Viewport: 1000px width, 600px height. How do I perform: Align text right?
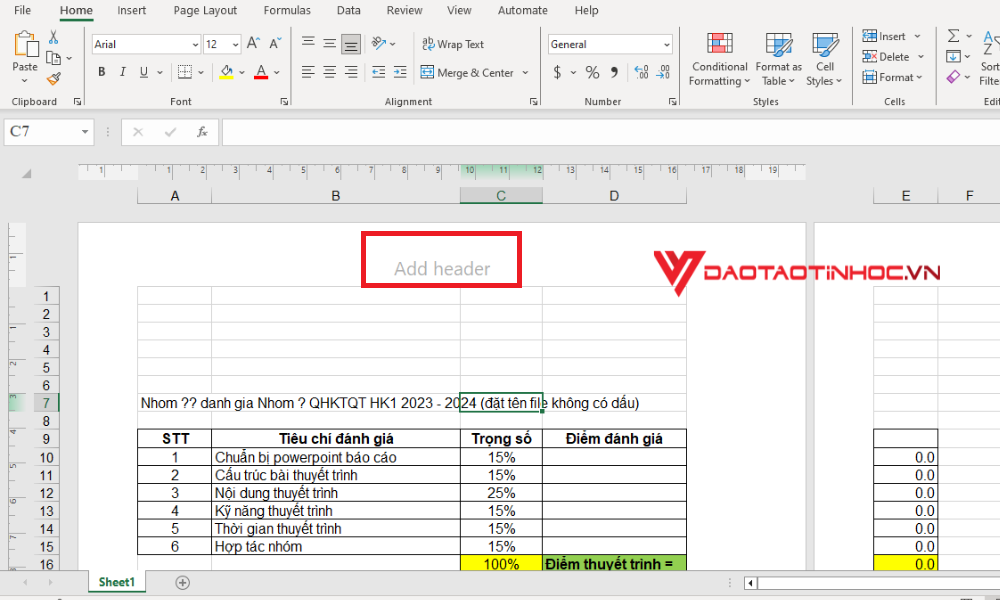351,72
